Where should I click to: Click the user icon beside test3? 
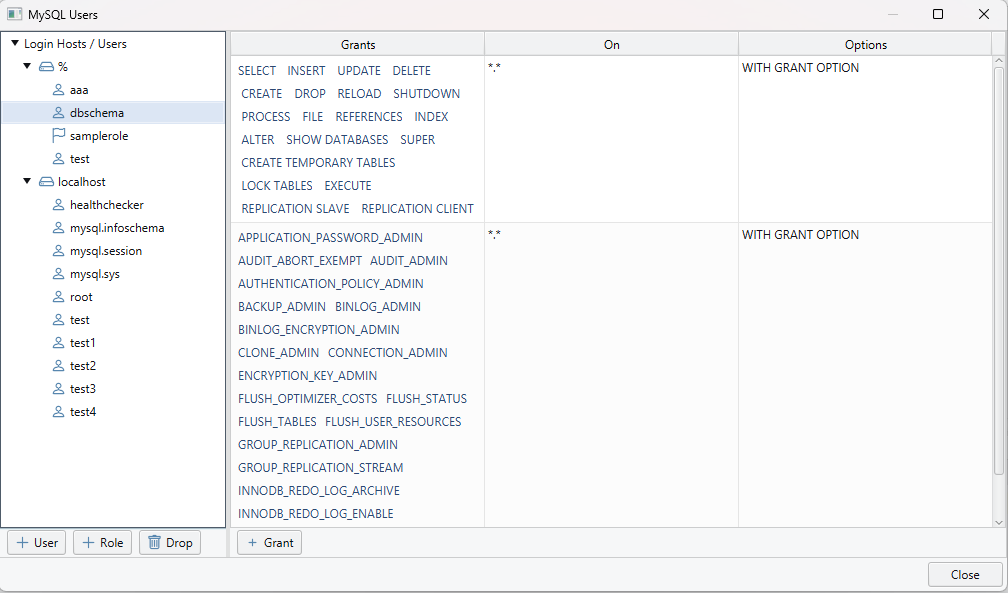pos(58,389)
